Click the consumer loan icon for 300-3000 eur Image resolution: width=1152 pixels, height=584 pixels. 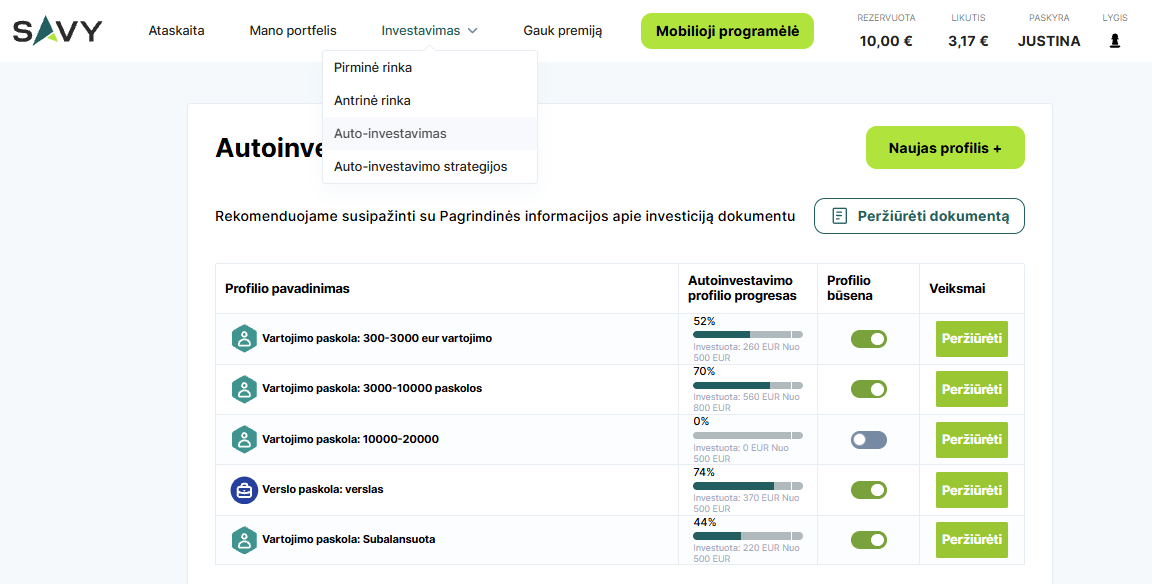pos(244,339)
